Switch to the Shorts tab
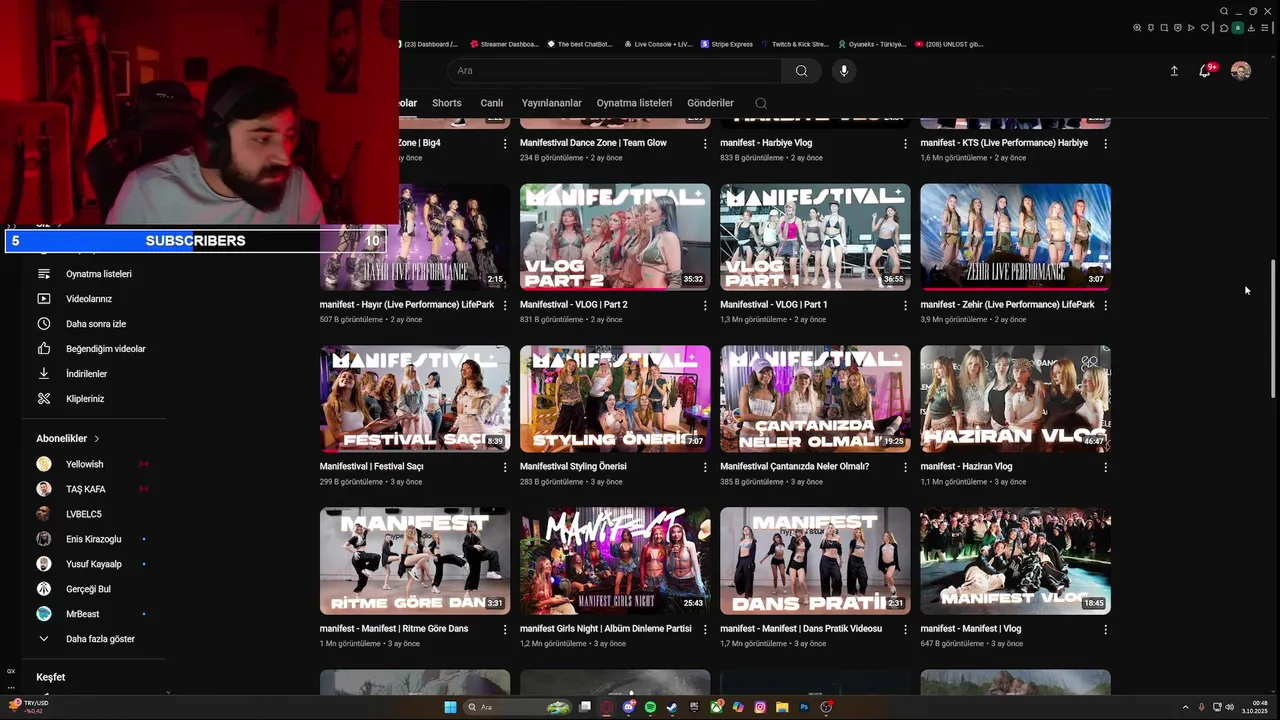1280x720 pixels. pyautogui.click(x=447, y=103)
